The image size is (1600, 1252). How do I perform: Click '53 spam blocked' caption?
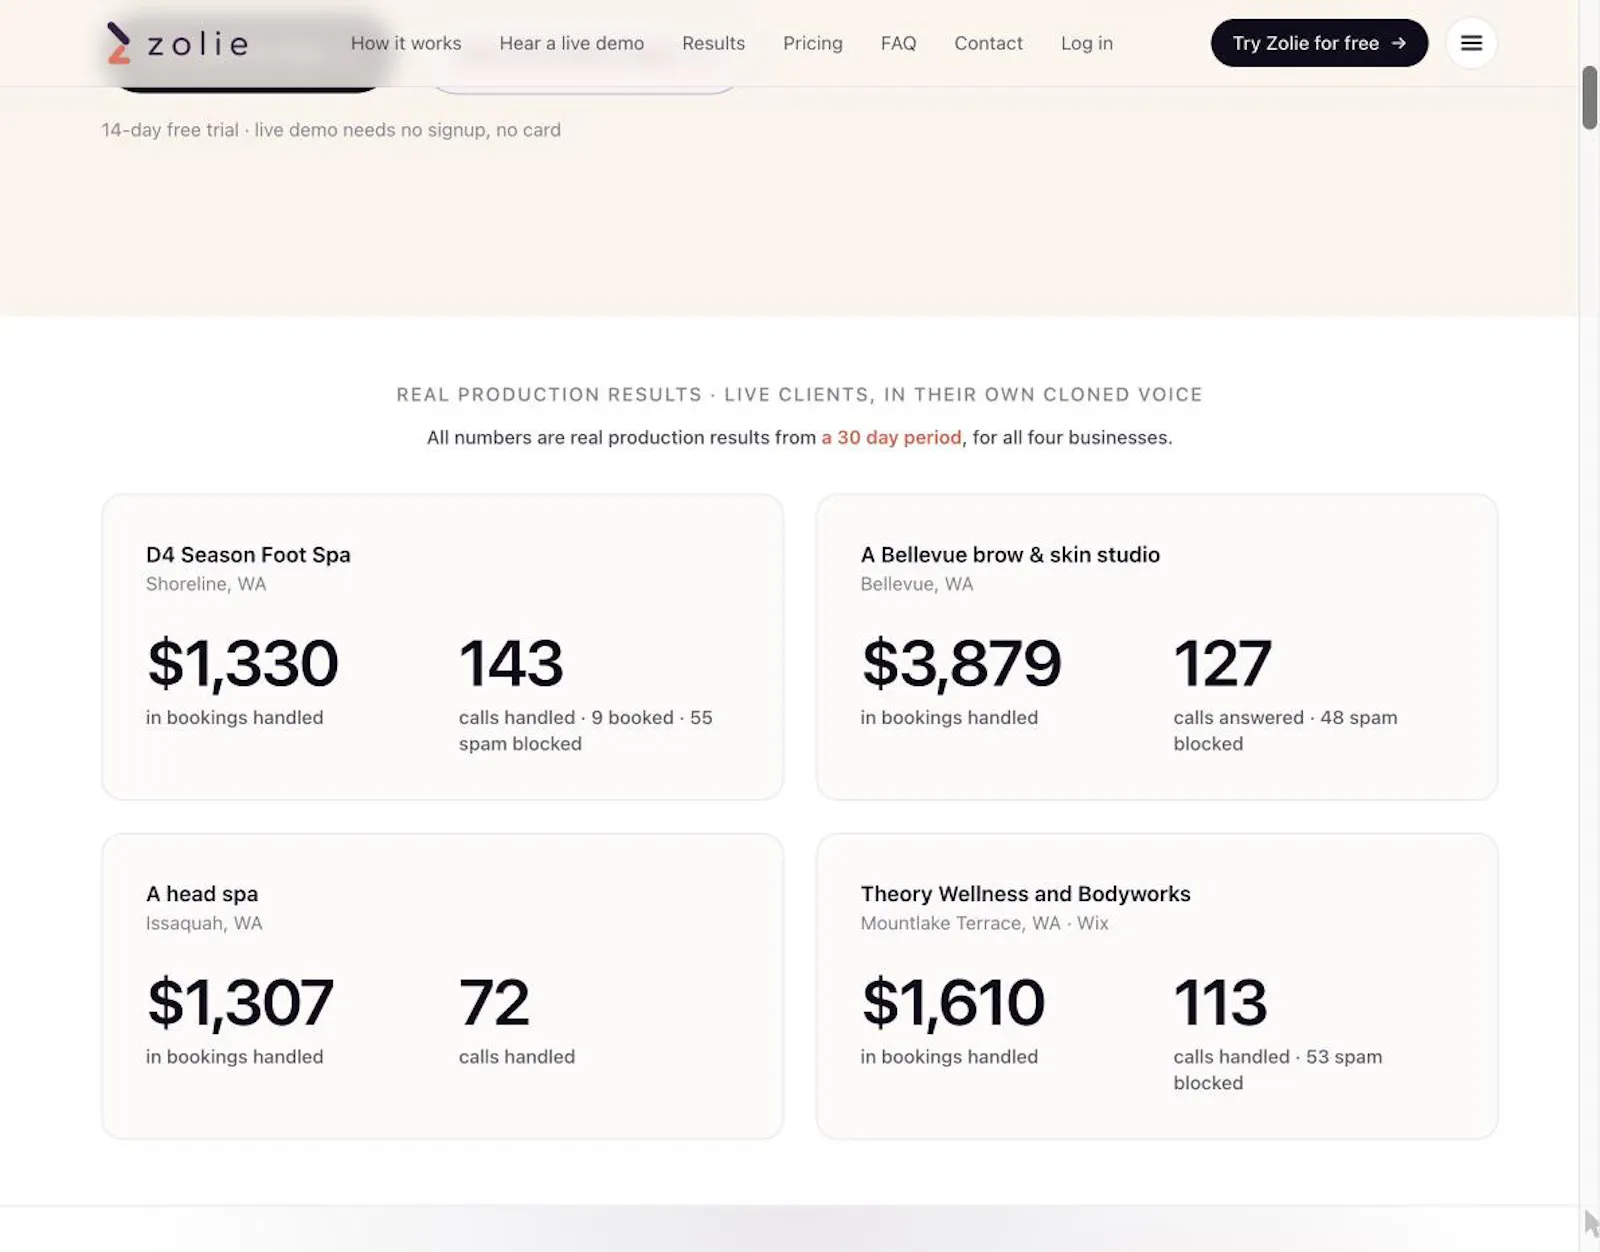pos(1278,1070)
